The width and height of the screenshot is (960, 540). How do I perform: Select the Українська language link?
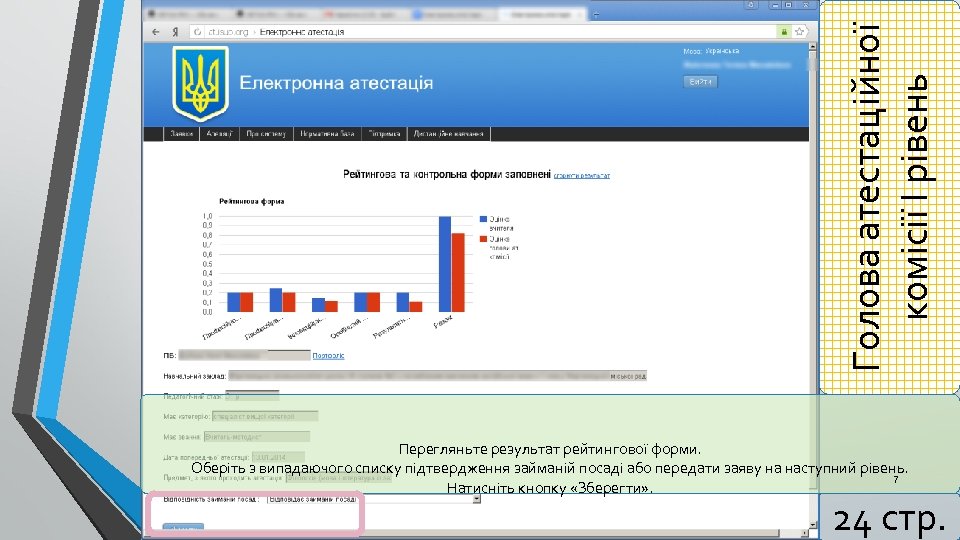click(722, 51)
